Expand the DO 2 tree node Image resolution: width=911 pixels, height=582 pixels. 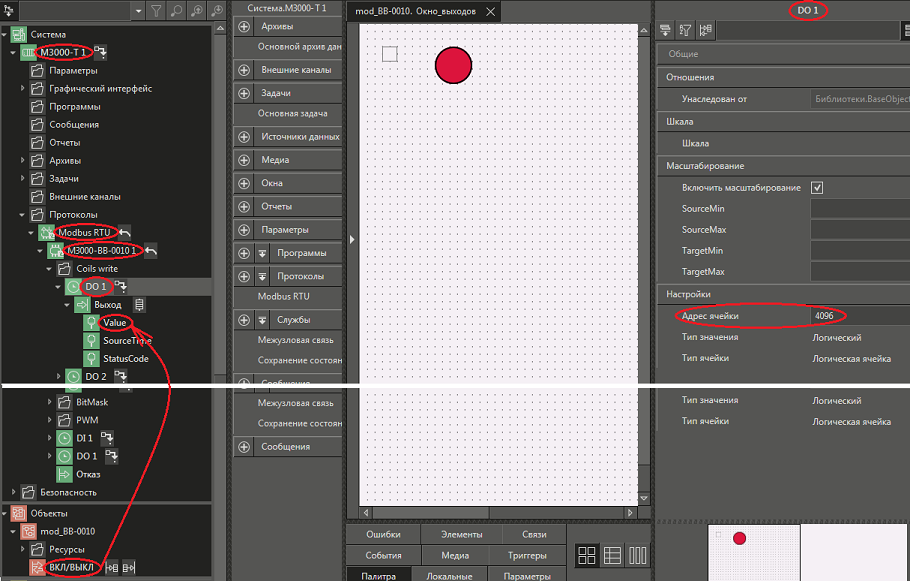tap(59, 377)
